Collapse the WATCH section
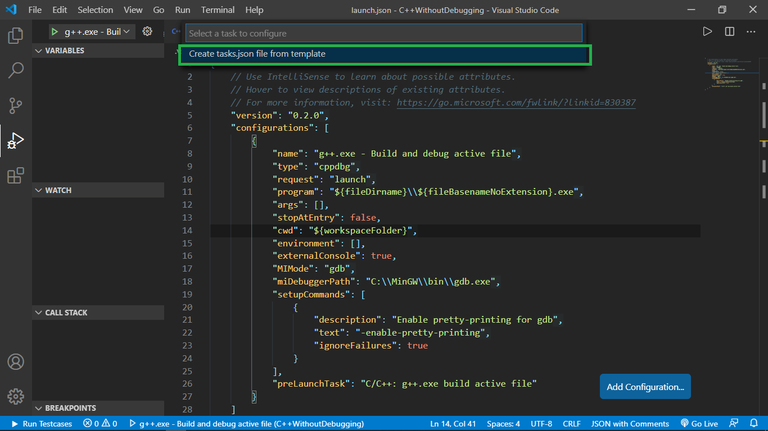Screen dimensions: 768x431 point(60,189)
